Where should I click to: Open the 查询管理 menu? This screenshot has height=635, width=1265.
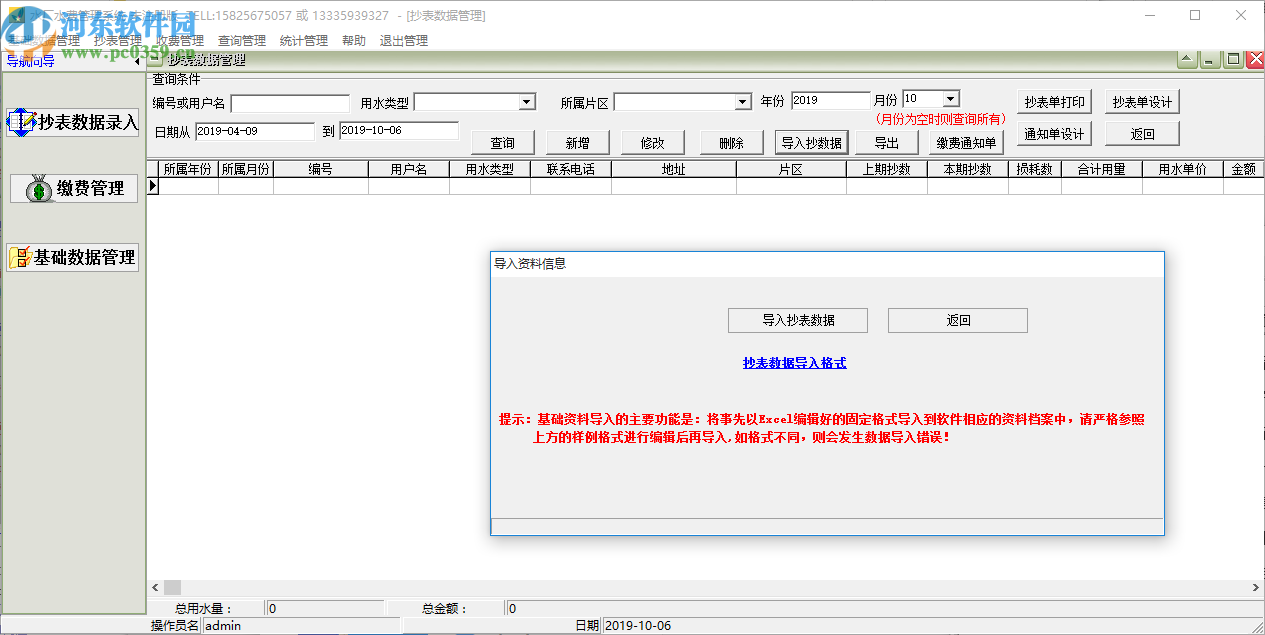[240, 40]
